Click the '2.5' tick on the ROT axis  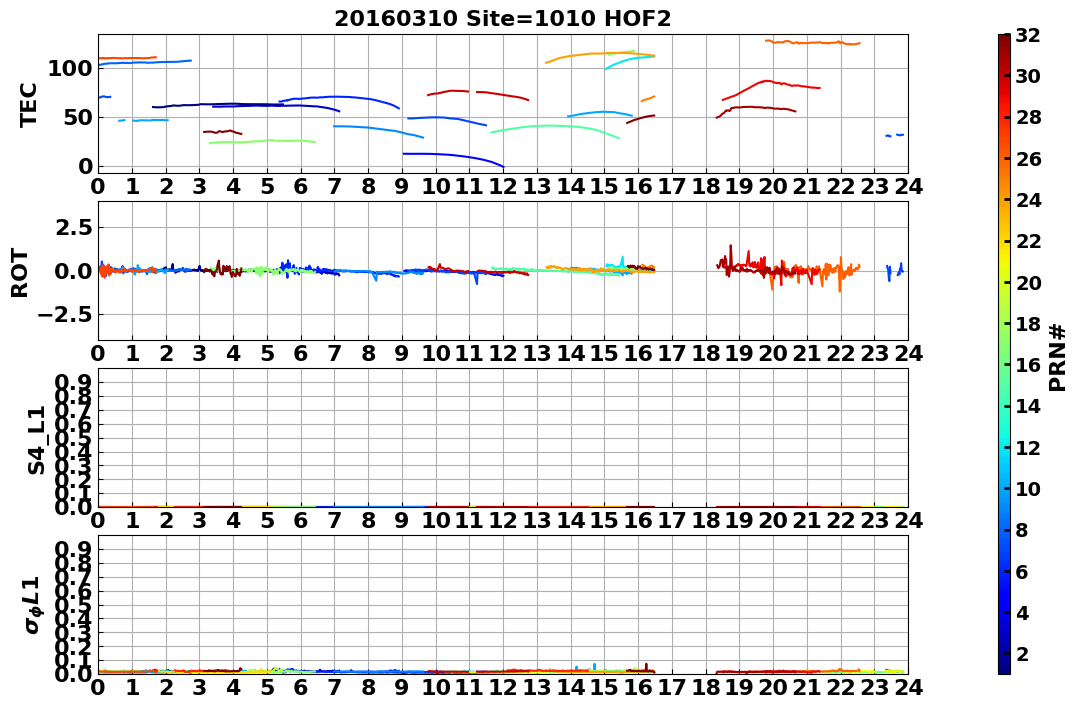[73, 227]
